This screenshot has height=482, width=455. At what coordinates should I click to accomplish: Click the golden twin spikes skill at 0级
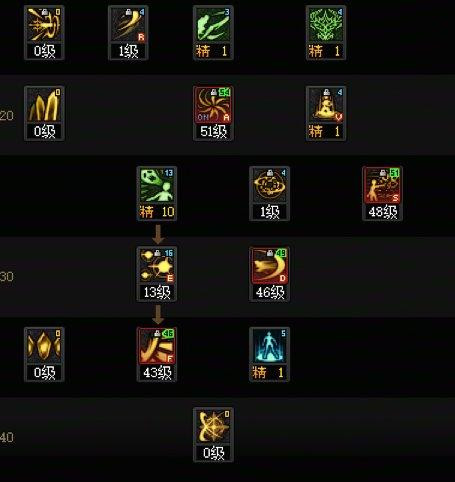click(x=44, y=105)
